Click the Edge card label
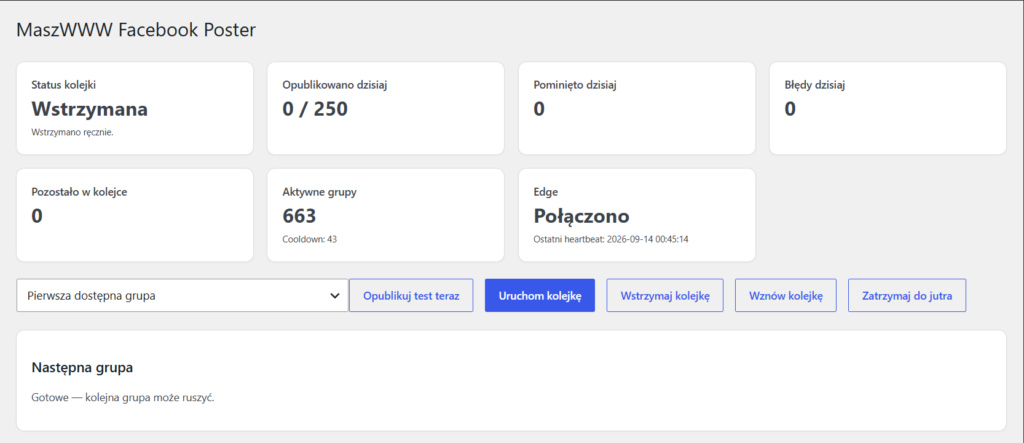This screenshot has width=1024, height=443. 545,192
